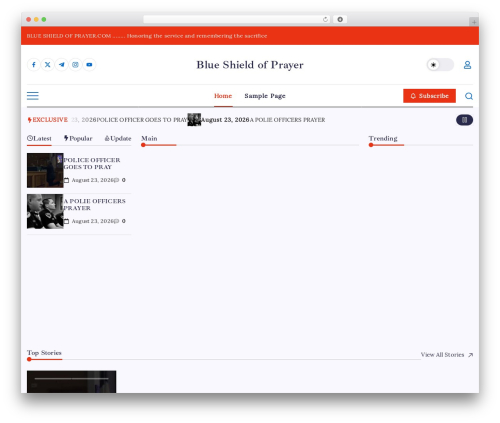Click the ticker thumbnail image
Viewport: 500px width, 423px height.
point(194,120)
